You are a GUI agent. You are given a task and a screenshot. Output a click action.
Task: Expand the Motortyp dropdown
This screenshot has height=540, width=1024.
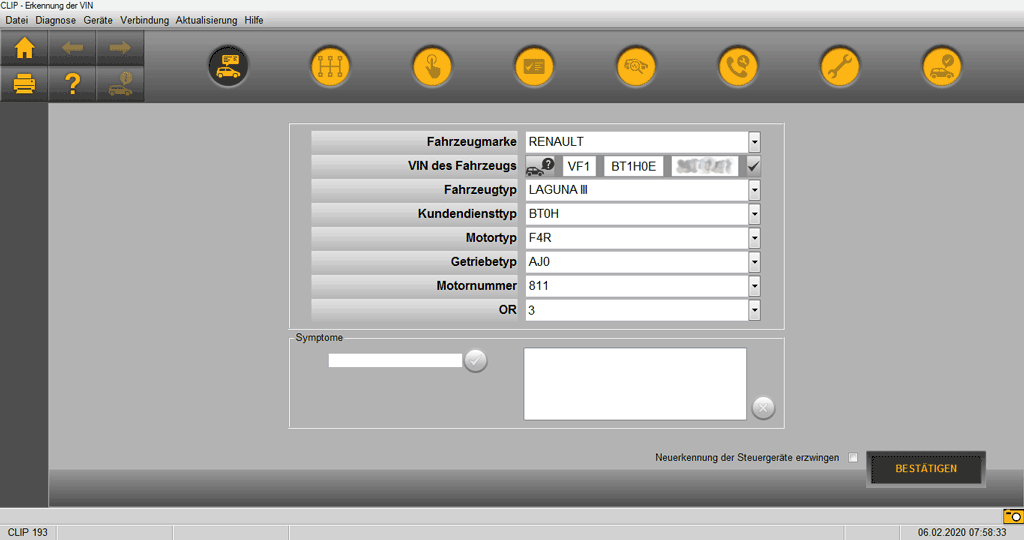[755, 238]
